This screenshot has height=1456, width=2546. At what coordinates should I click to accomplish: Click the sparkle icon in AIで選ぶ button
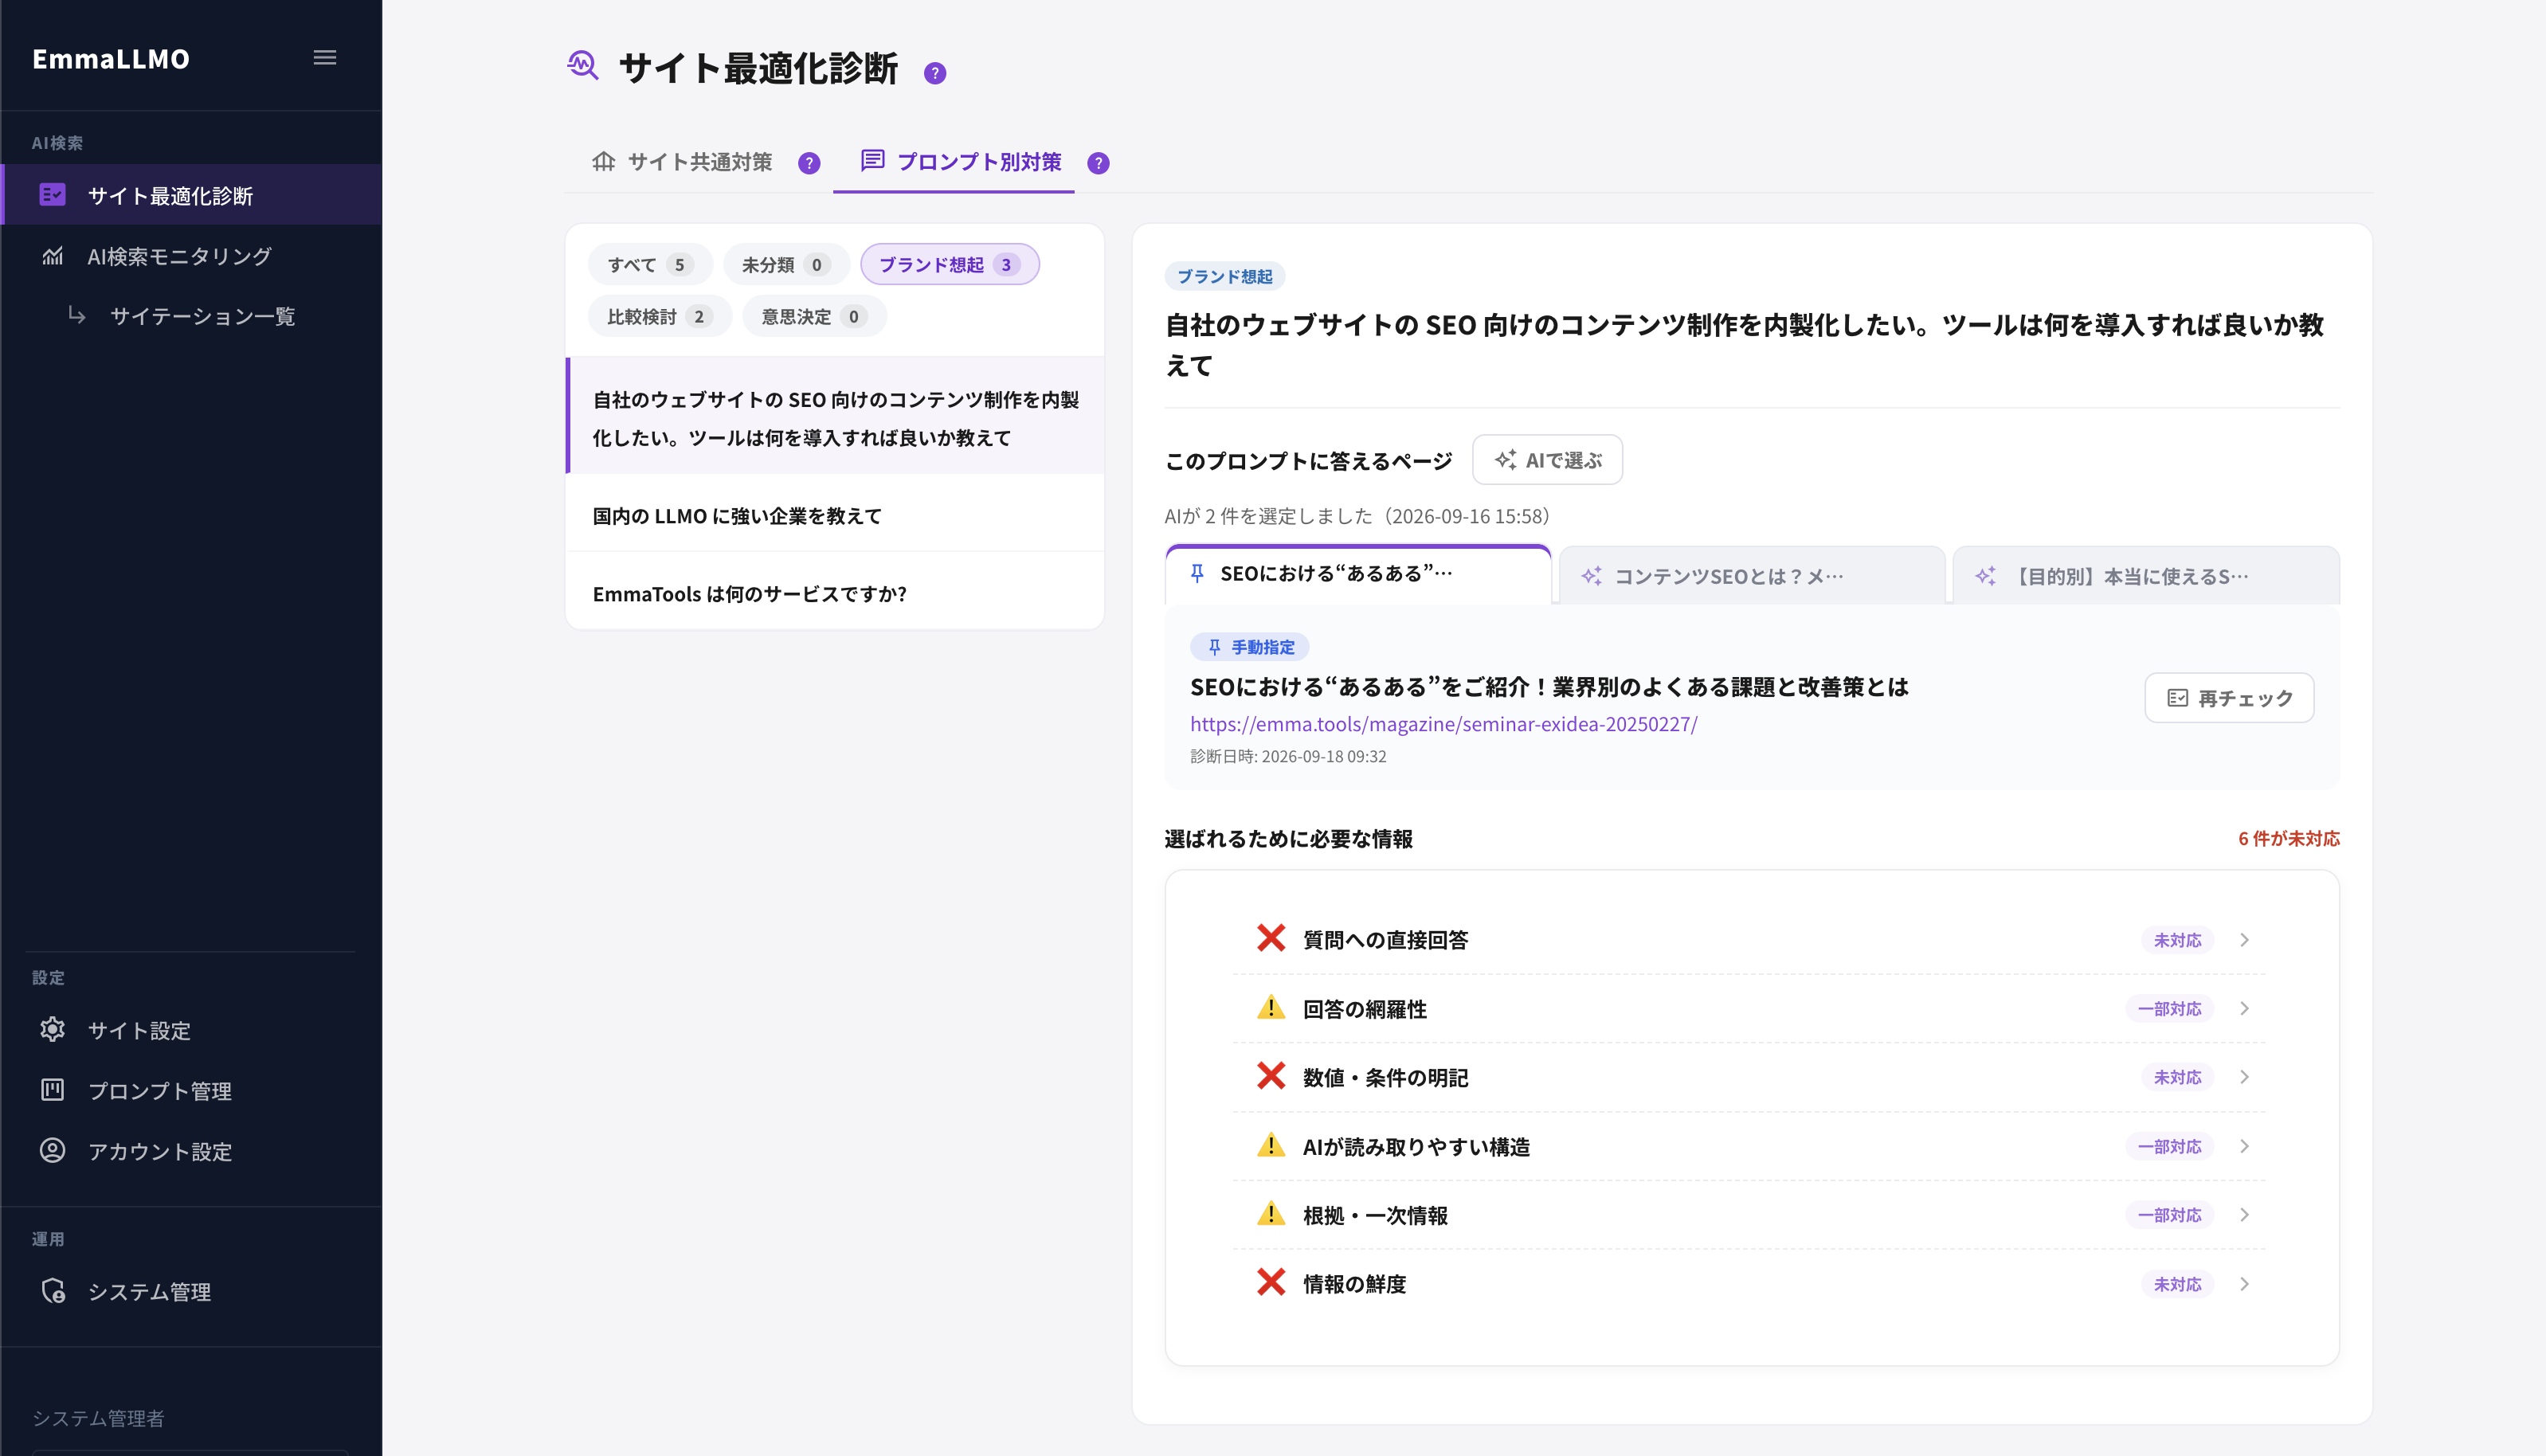click(x=1505, y=460)
